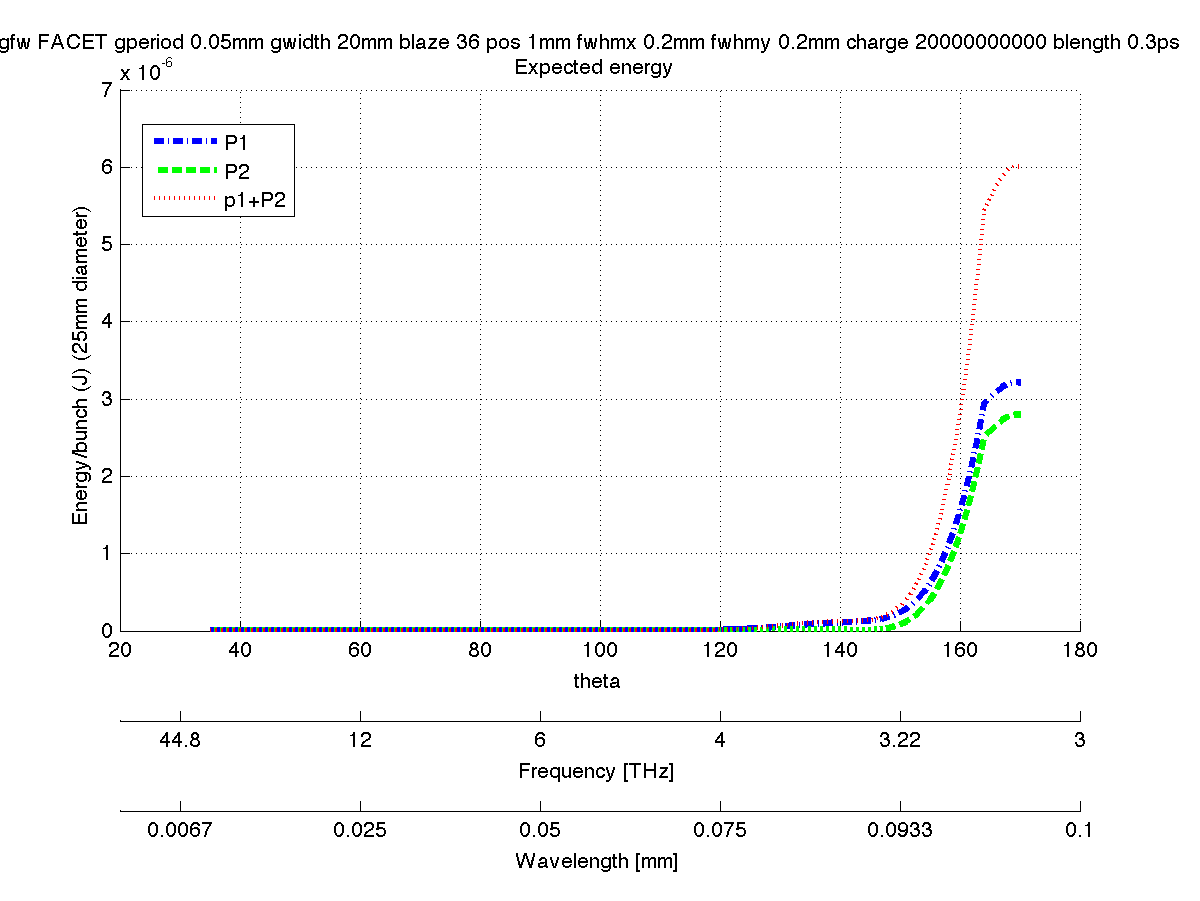Select the P2 legend entry
The height and width of the screenshot is (901, 1200).
click(219, 170)
